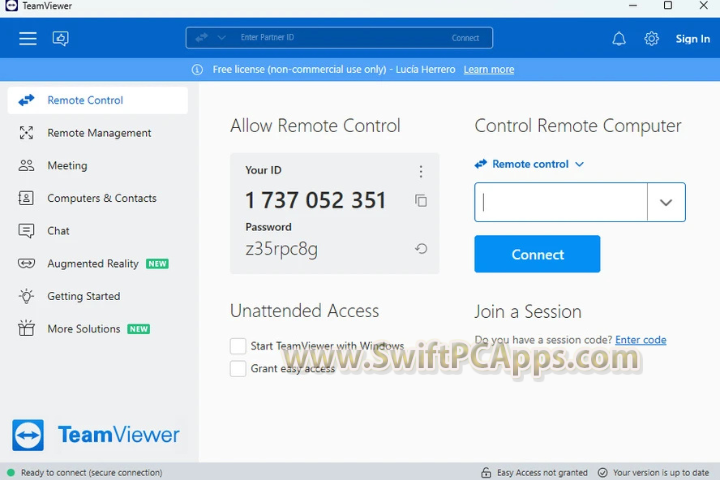This screenshot has width=720, height=480.
Task: Expand the connection mode chevron in top search bar
Action: (x=221, y=38)
